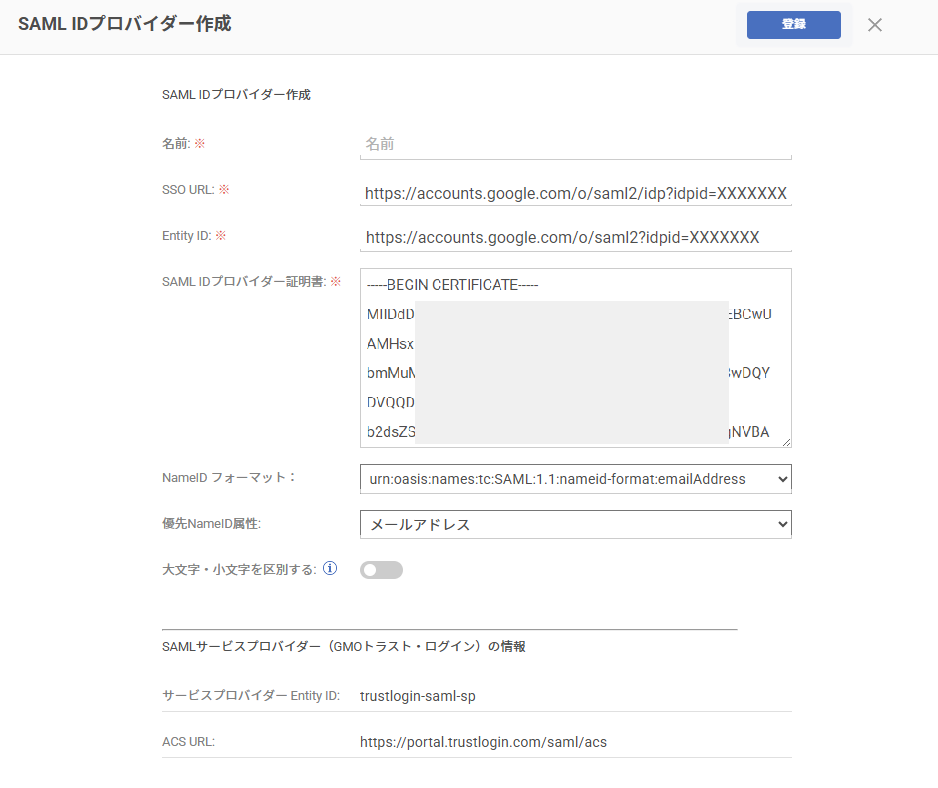The width and height of the screenshot is (938, 788).
Task: Select the trustlogin-saml-sp Entity ID value
Action: pos(418,696)
